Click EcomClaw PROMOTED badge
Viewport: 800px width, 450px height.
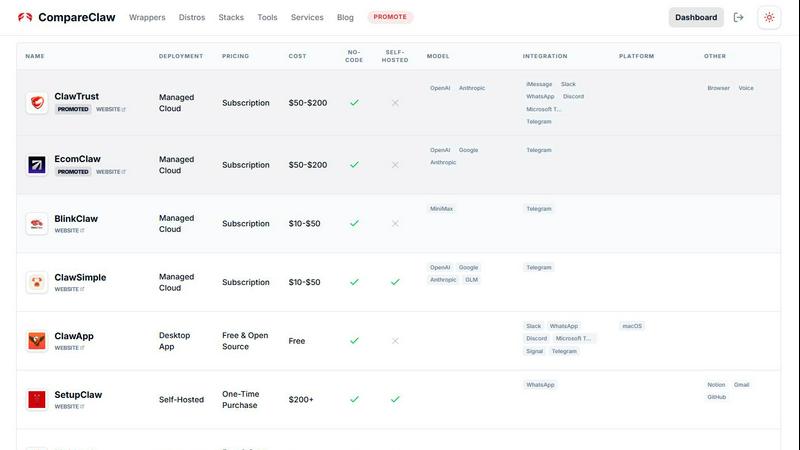pyautogui.click(x=73, y=172)
